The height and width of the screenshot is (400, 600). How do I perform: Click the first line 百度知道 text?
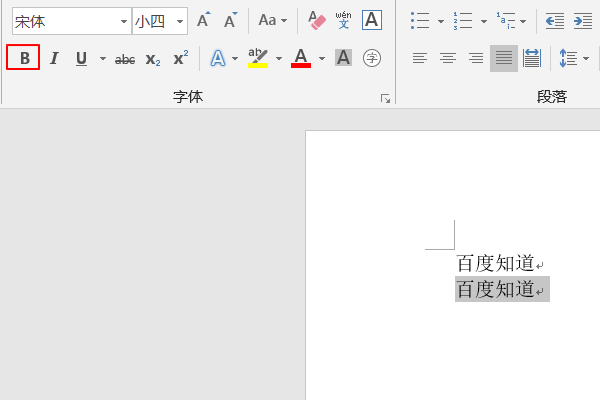coord(496,263)
